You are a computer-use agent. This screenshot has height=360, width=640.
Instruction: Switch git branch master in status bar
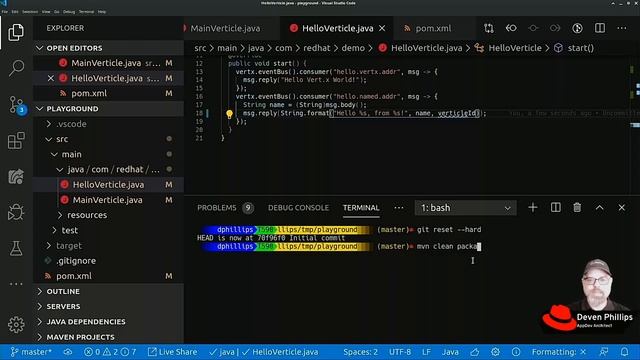click(31, 352)
